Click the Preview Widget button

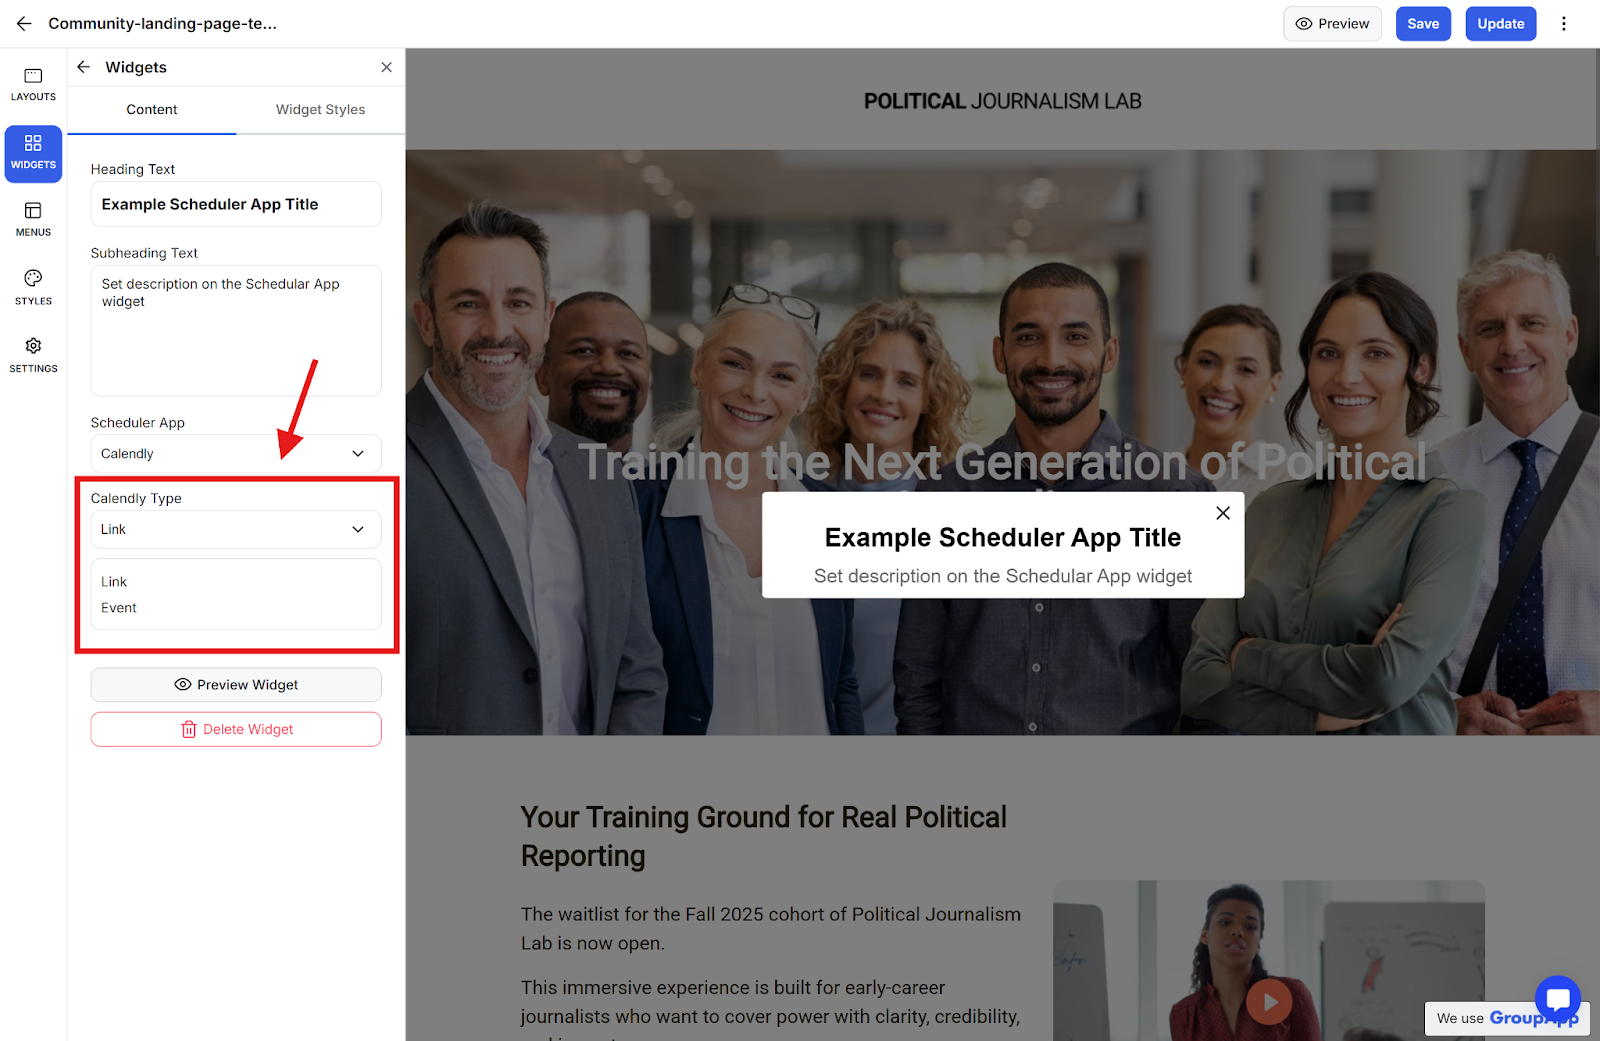236,685
